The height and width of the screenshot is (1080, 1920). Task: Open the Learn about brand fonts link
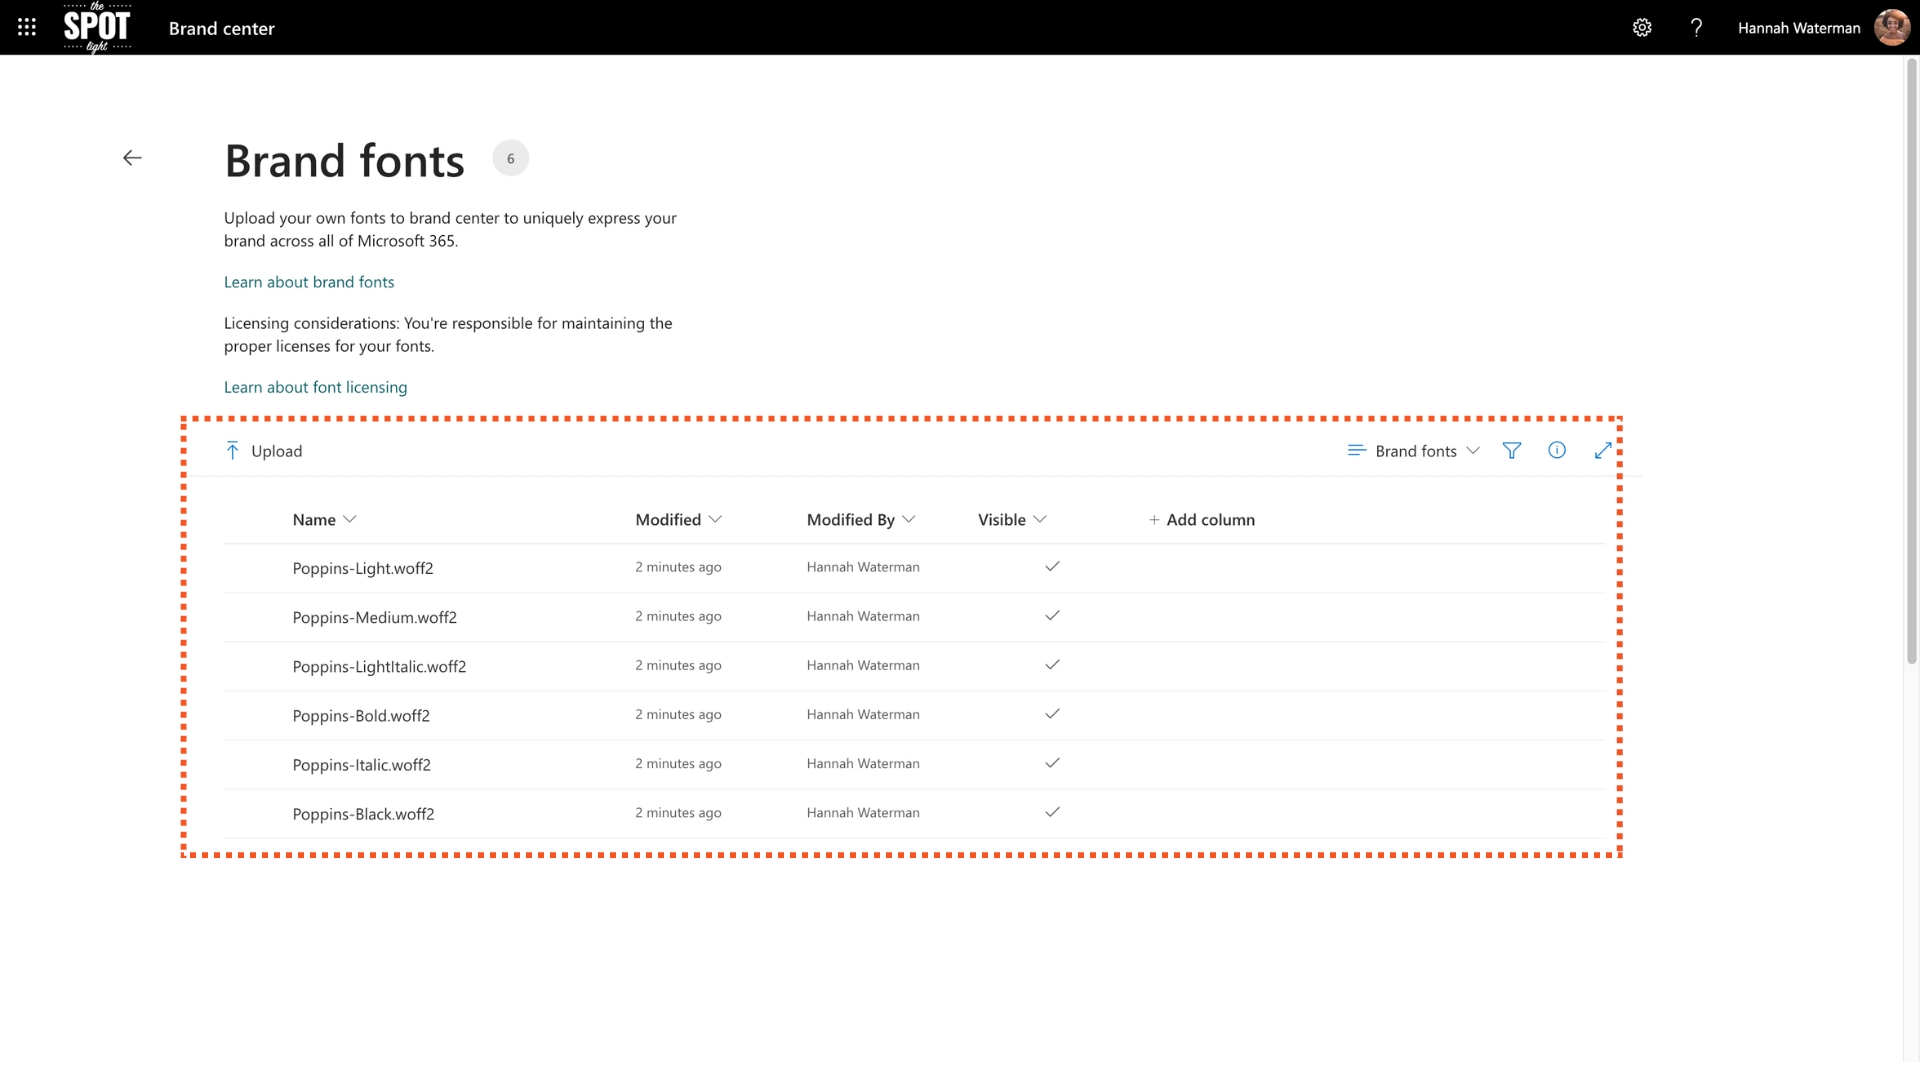tap(308, 282)
